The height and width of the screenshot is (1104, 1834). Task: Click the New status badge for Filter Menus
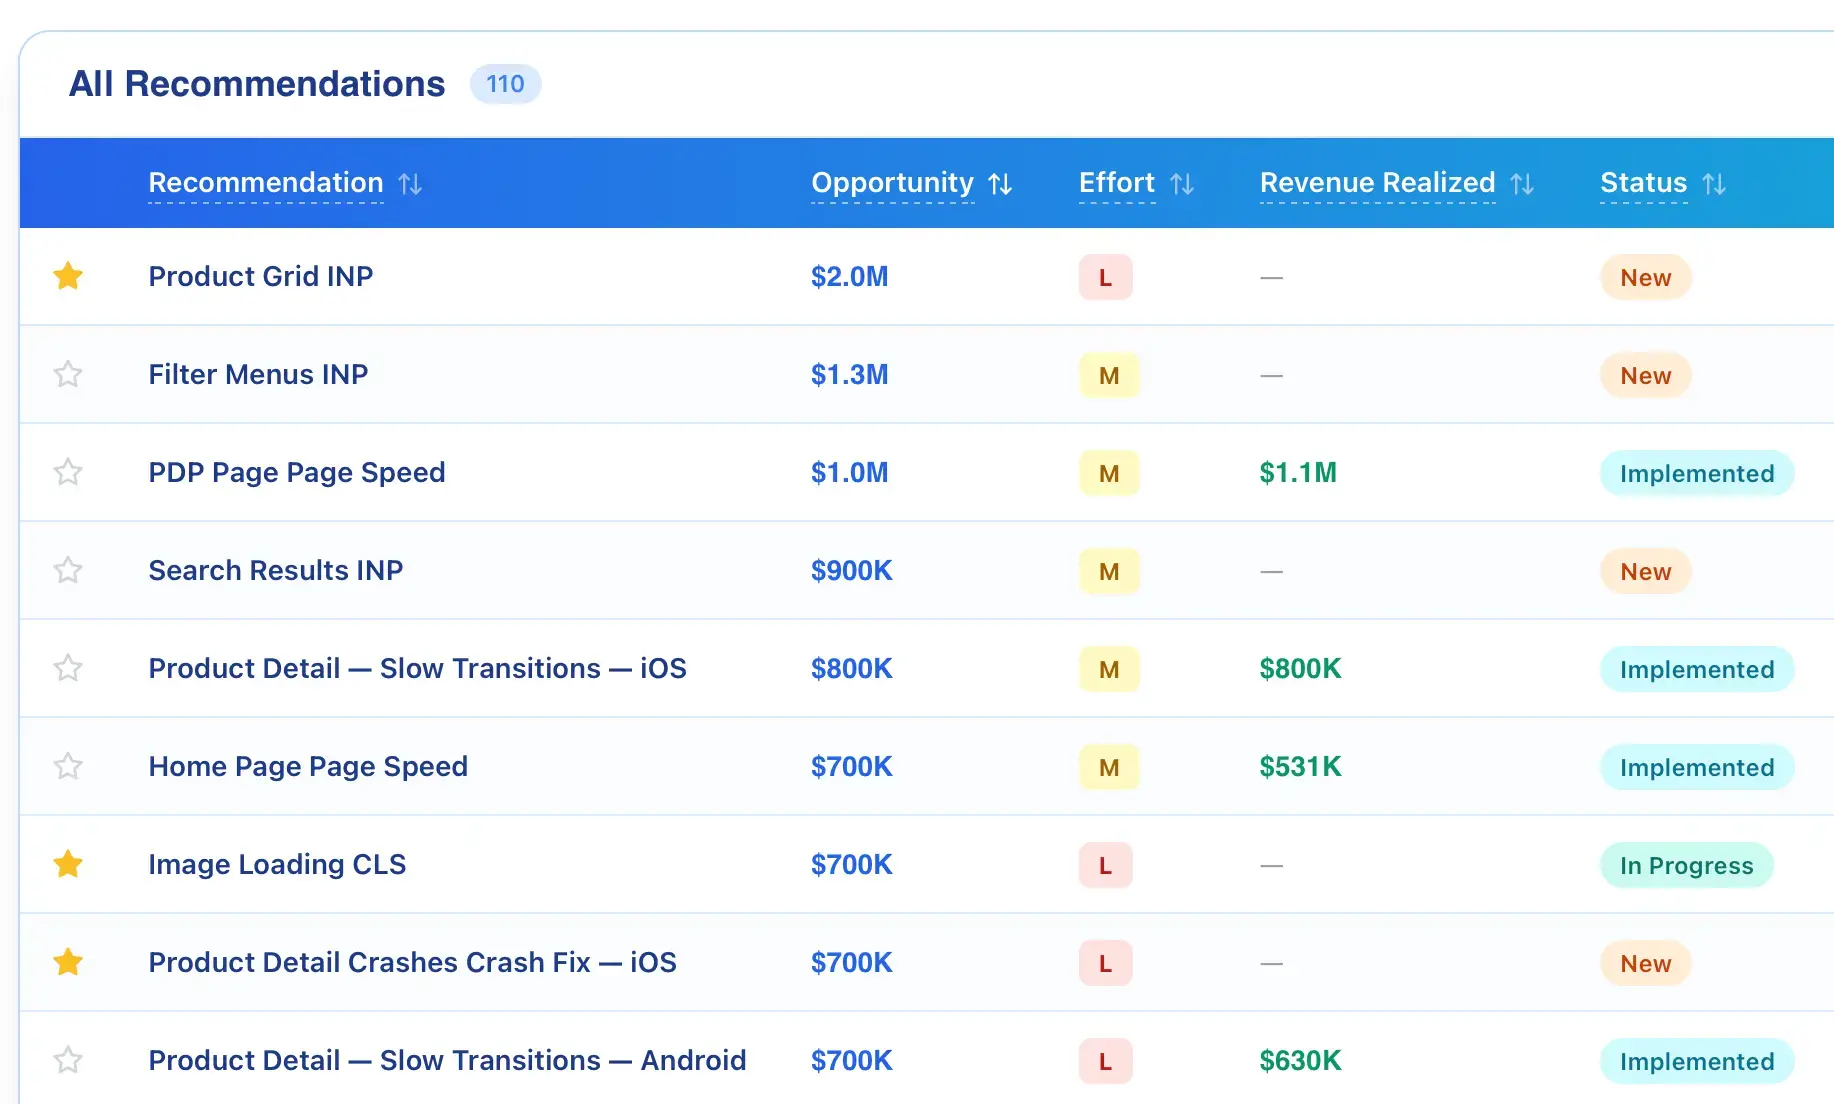1645,376
